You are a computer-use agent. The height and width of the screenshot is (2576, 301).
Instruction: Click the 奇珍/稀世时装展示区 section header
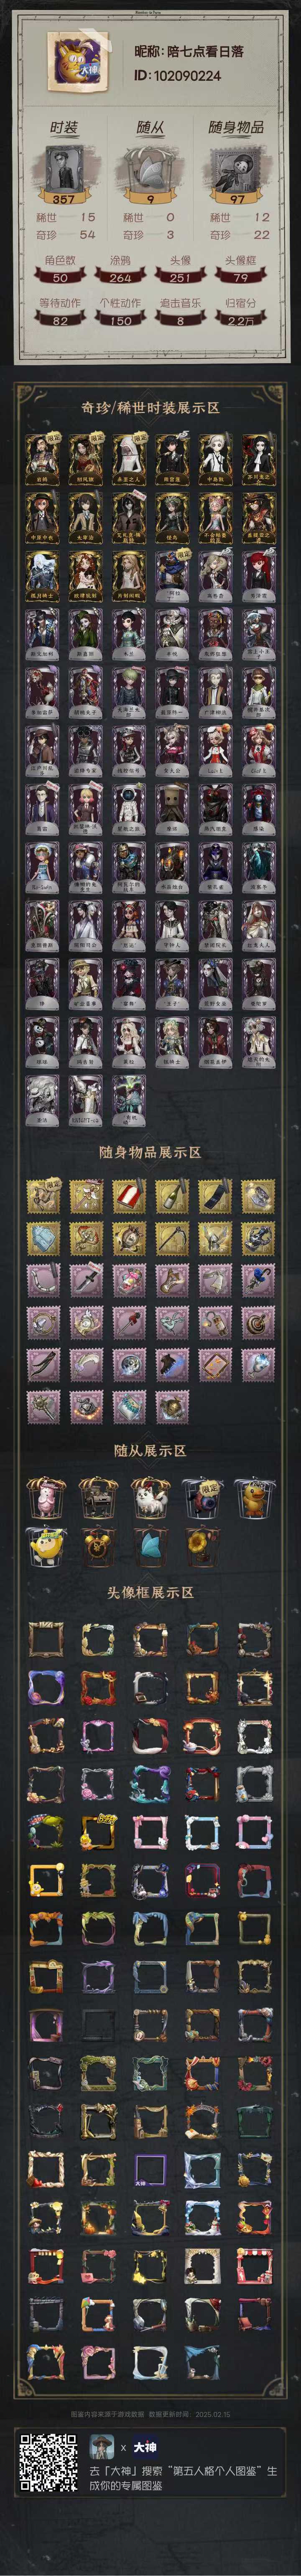pyautogui.click(x=150, y=408)
